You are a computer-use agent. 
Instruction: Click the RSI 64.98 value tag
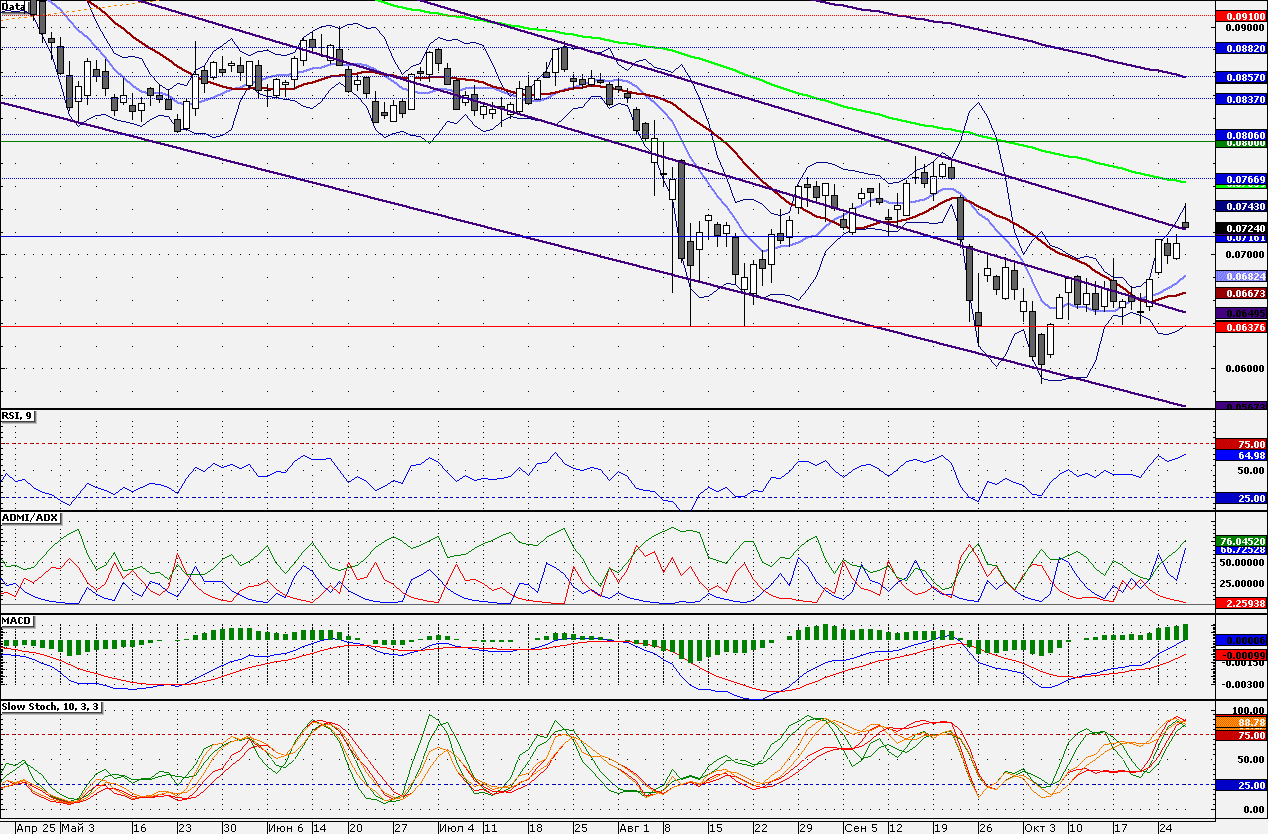[1241, 455]
